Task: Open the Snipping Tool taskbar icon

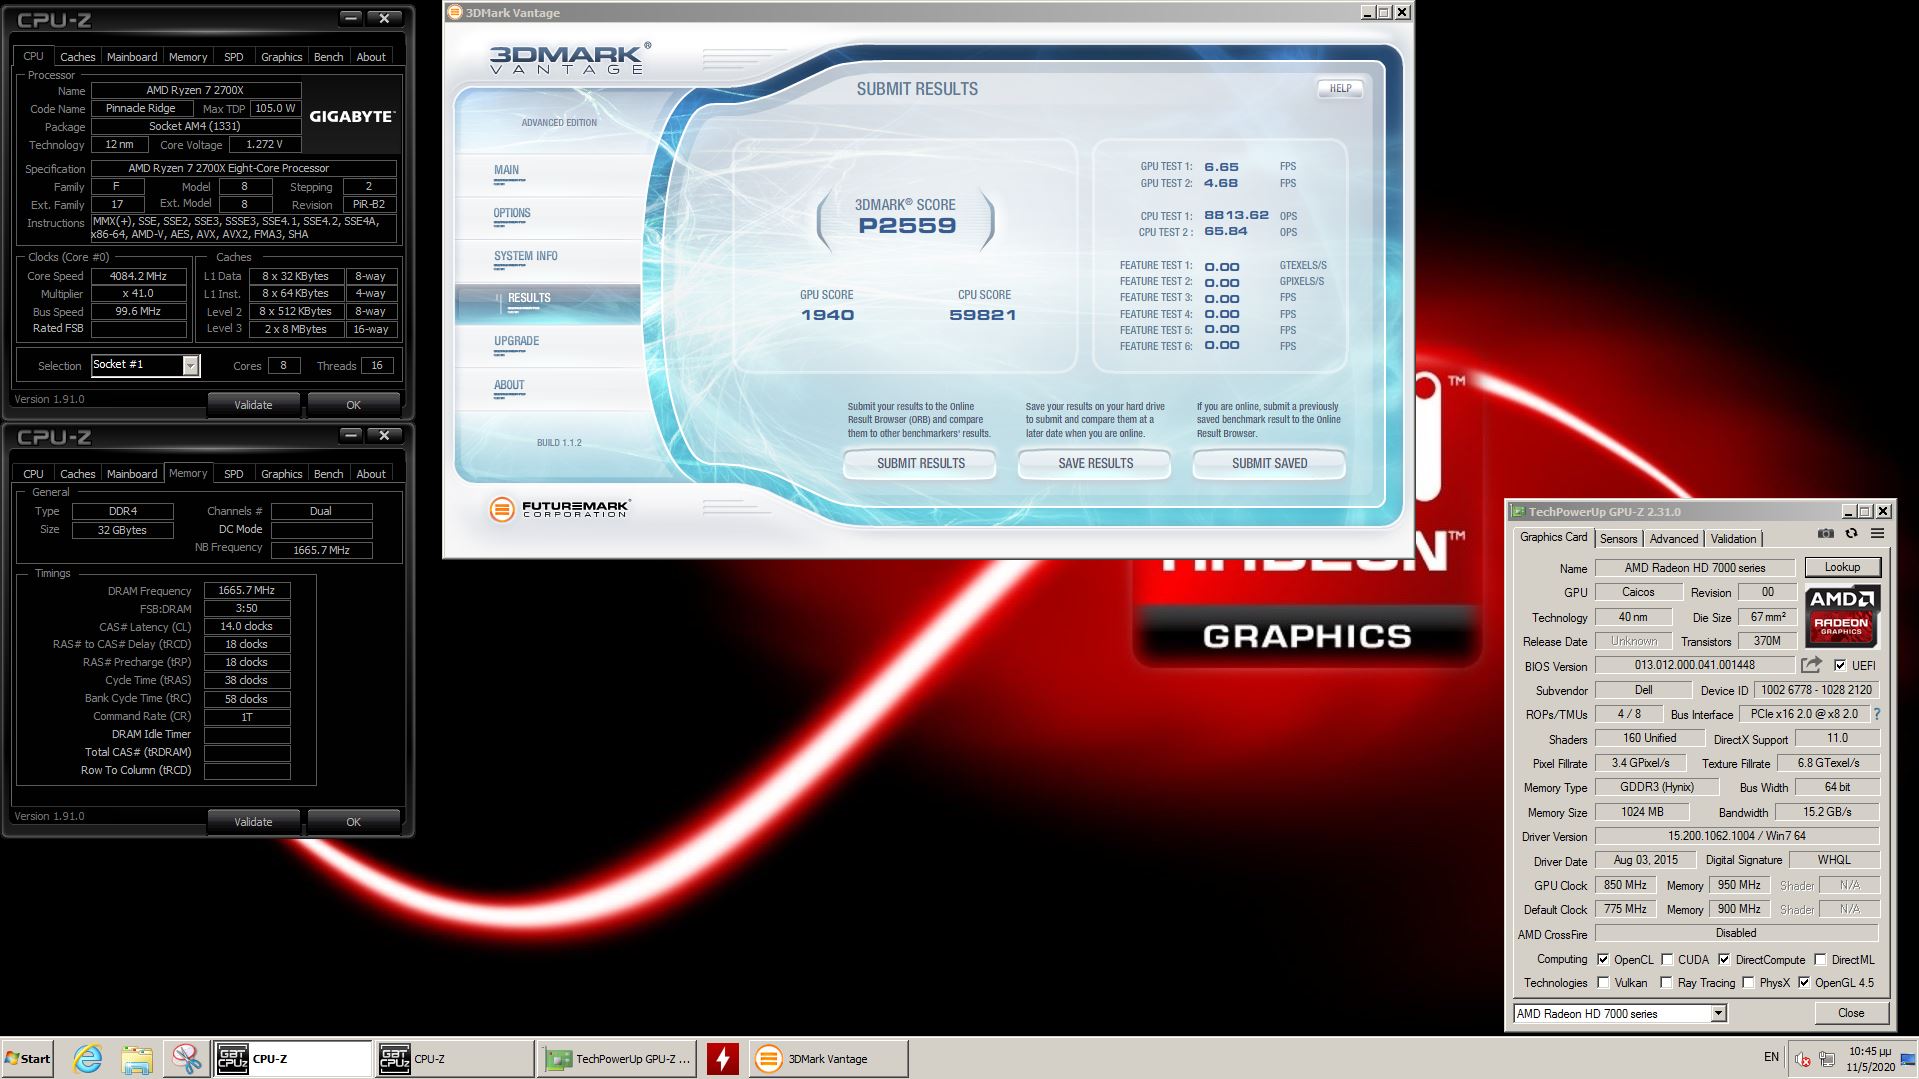Action: point(186,1059)
